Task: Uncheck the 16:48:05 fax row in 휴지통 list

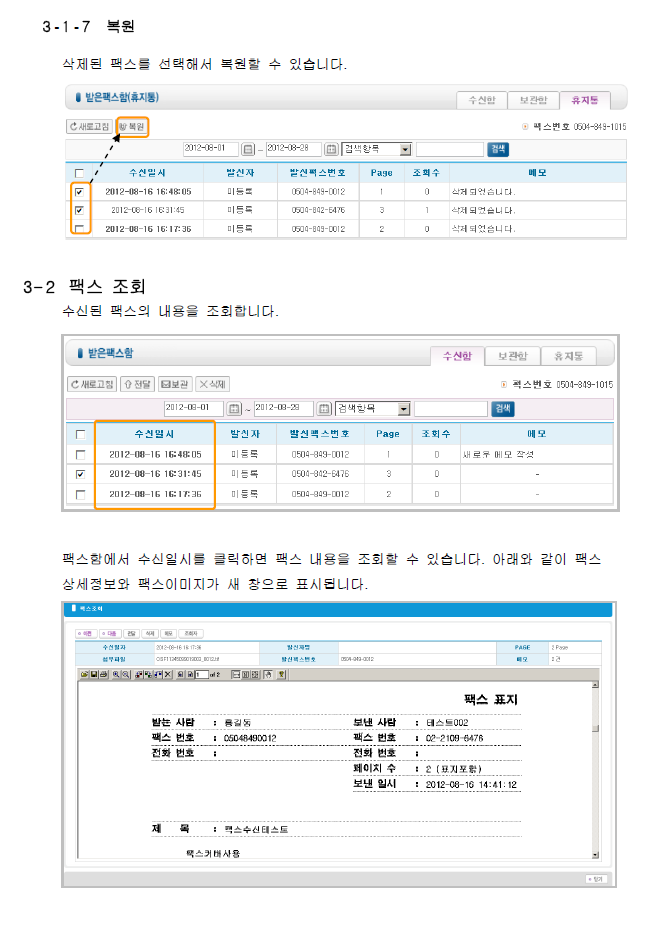Action: (x=79, y=191)
